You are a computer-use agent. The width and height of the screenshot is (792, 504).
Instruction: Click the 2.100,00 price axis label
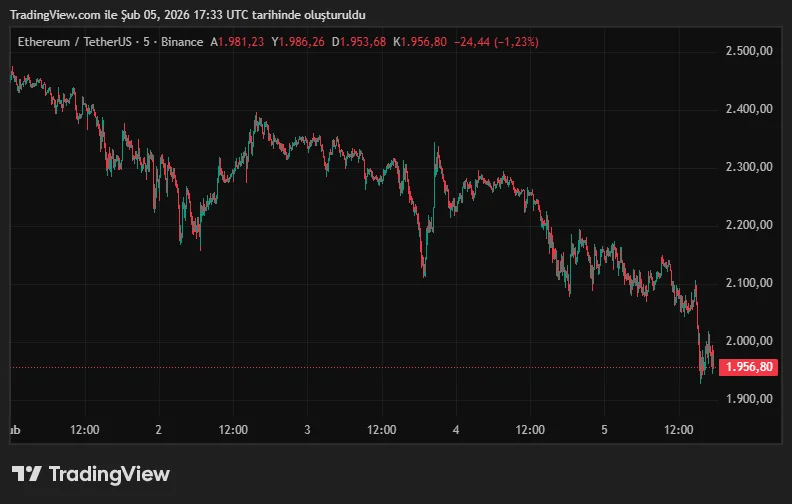click(748, 283)
